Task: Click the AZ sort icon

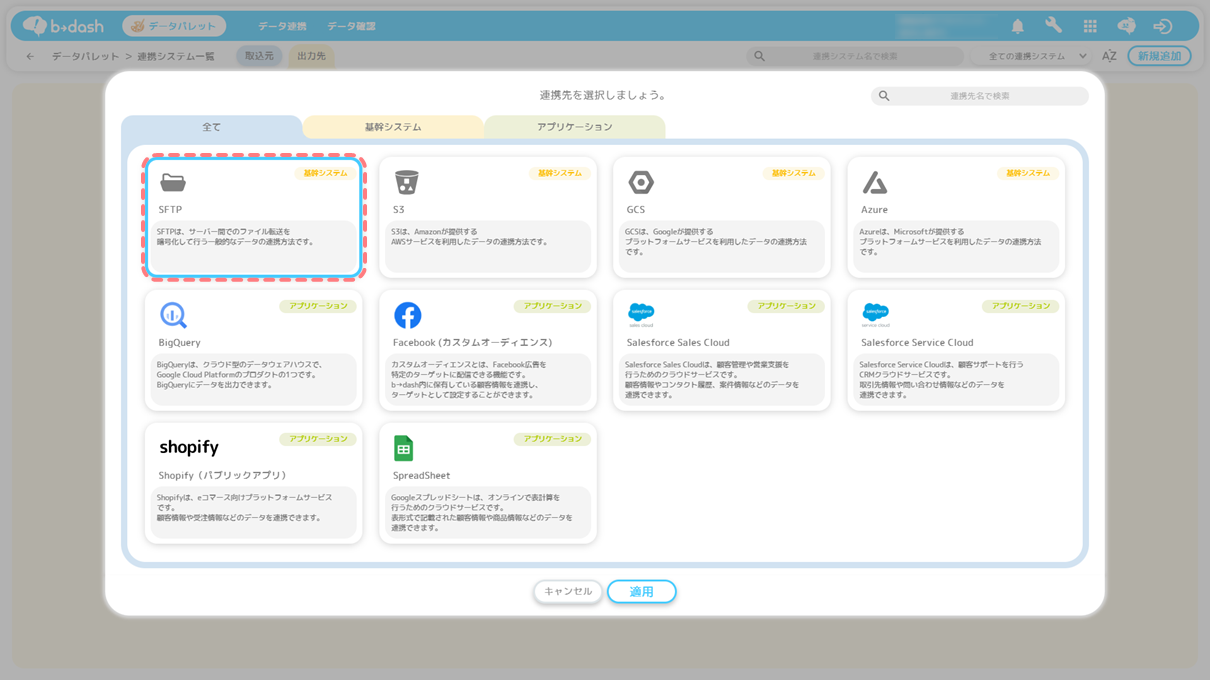Action: point(1109,56)
